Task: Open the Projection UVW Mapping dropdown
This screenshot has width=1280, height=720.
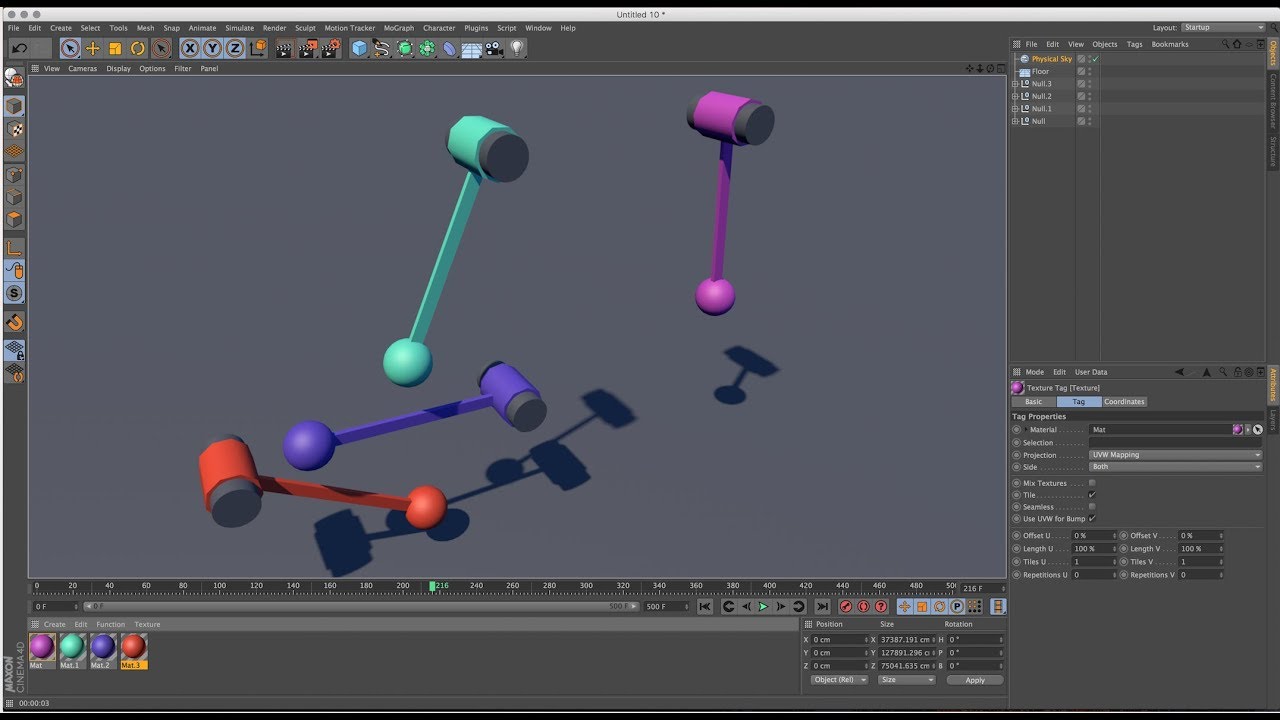Action: (1175, 455)
